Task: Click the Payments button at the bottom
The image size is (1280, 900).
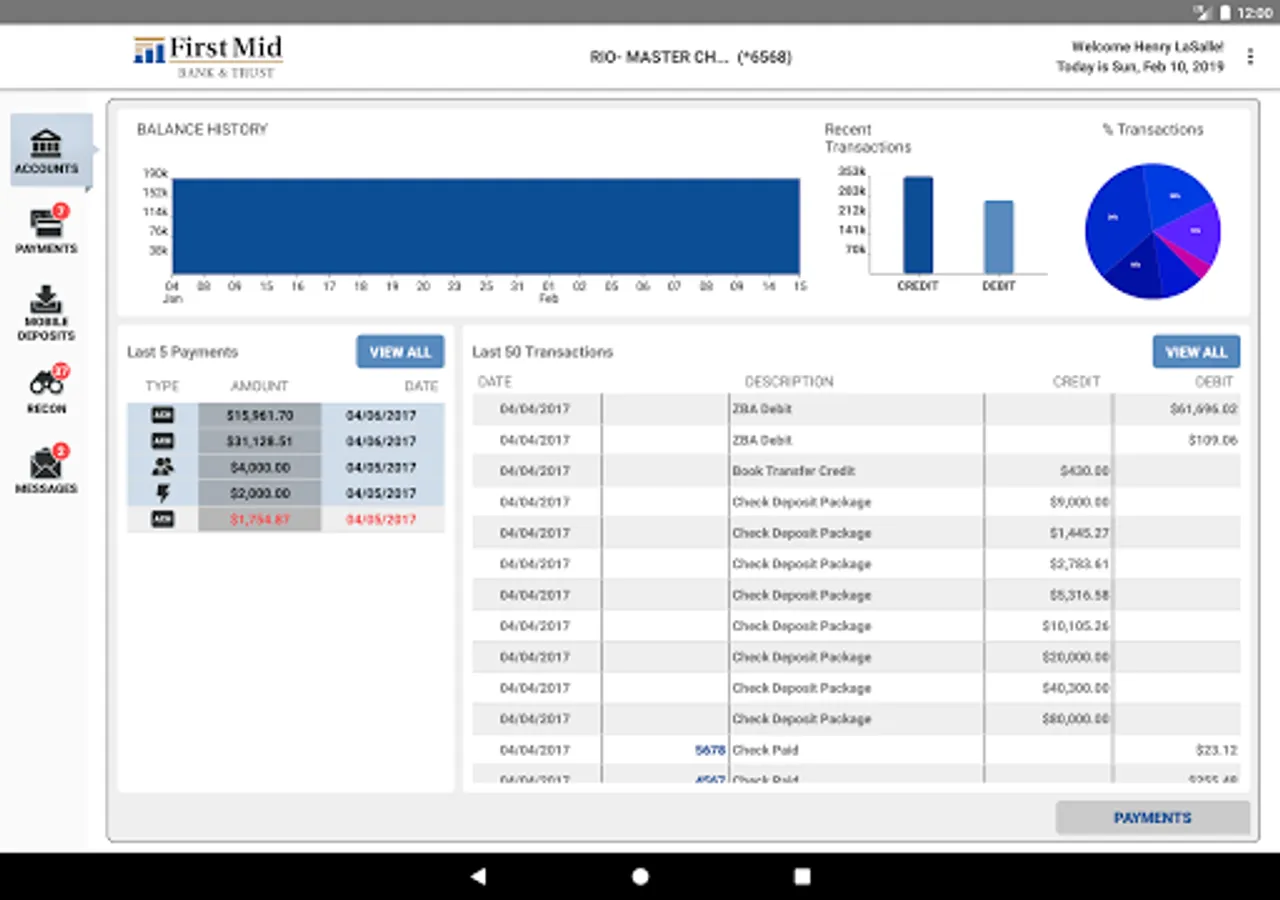Action: pos(1153,818)
